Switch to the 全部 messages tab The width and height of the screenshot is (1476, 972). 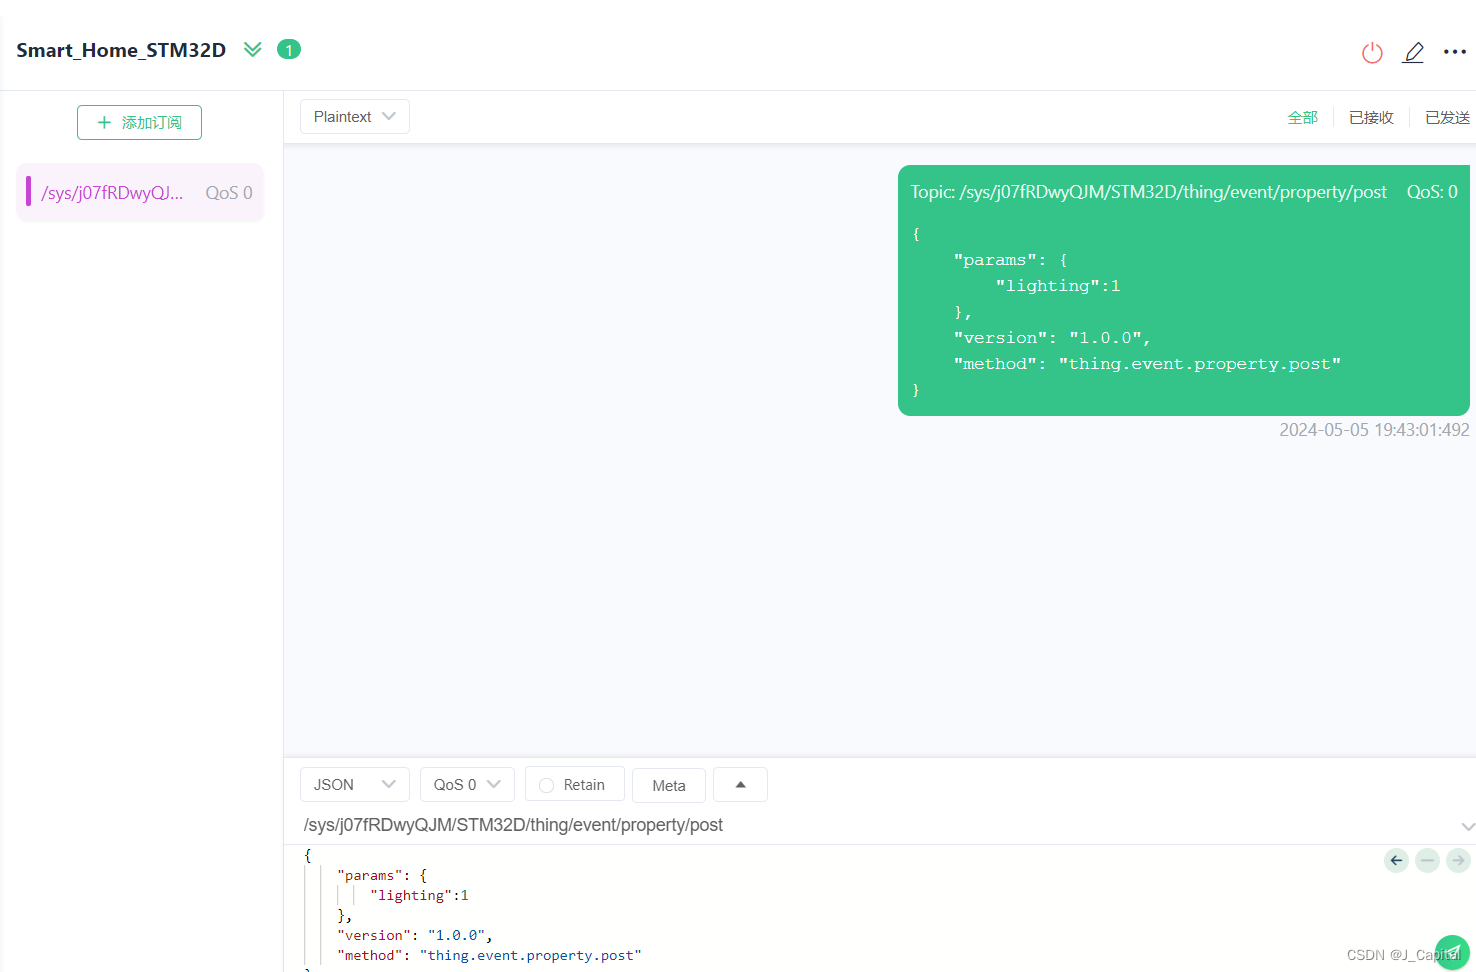[x=1302, y=117]
